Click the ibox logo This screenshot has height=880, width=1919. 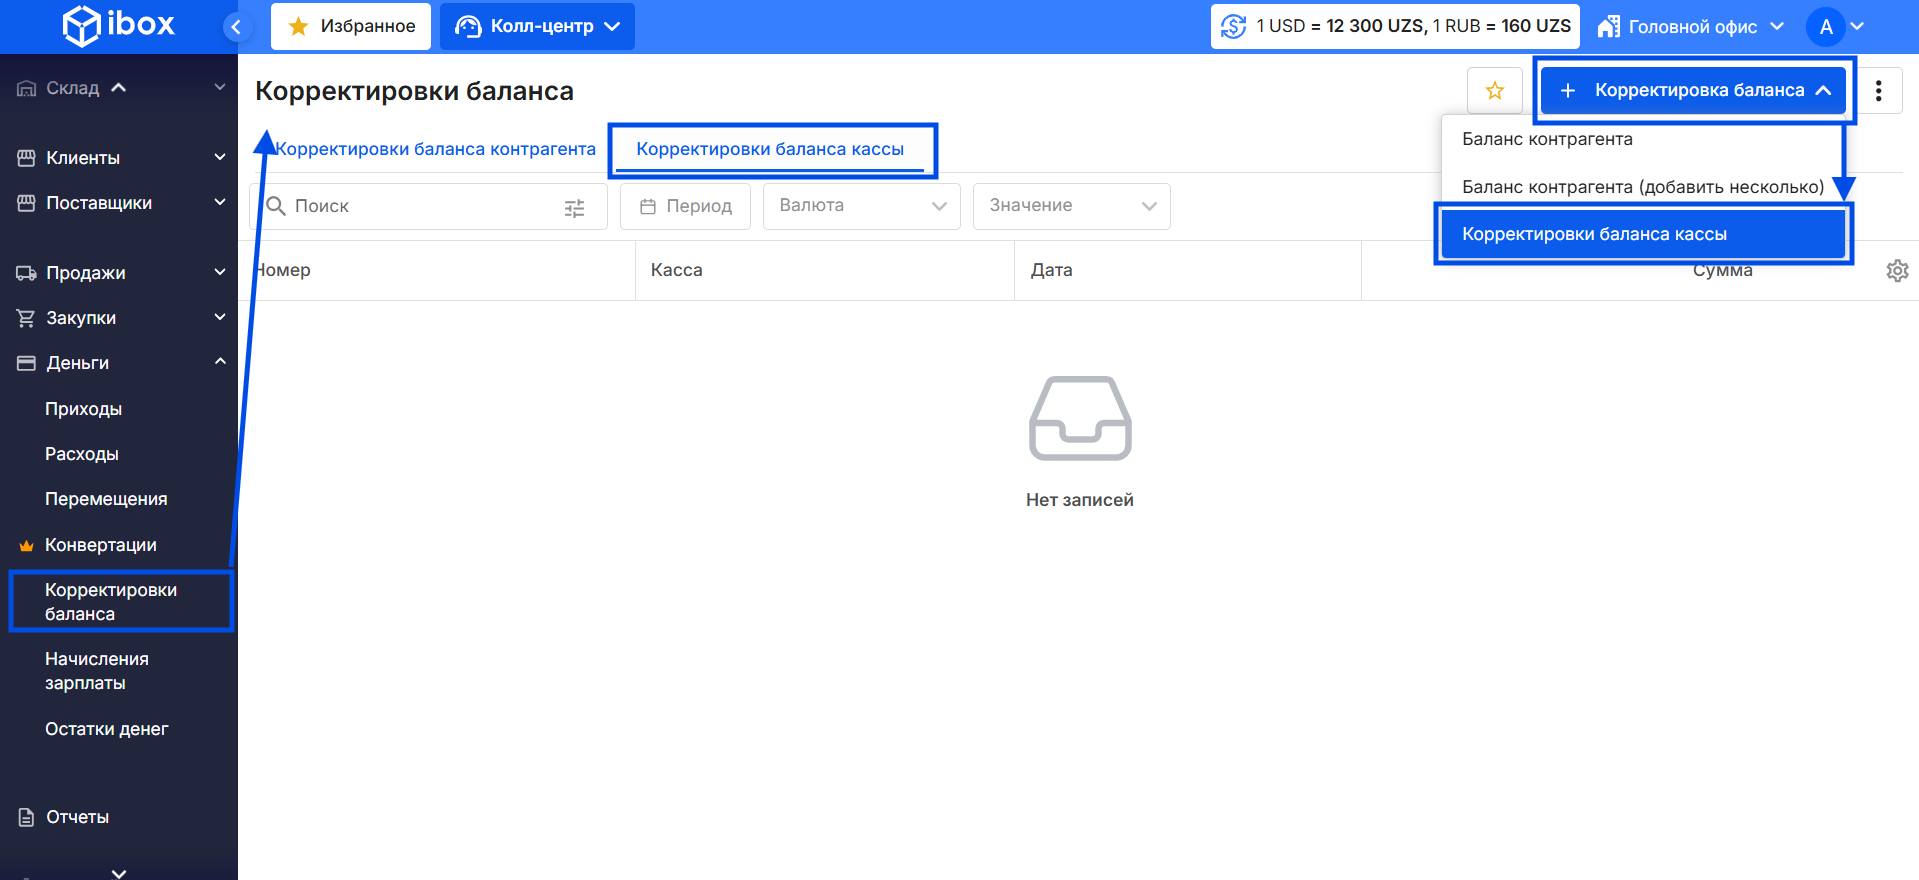click(x=118, y=26)
